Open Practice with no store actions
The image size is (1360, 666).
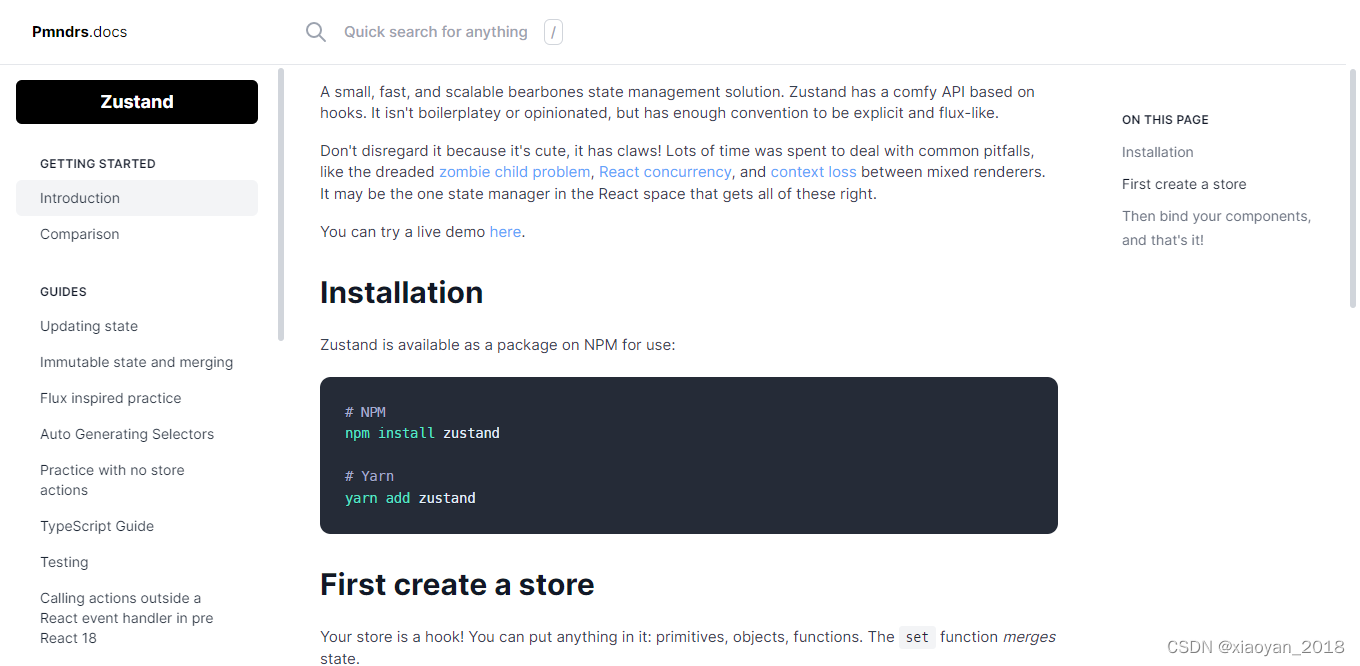click(112, 480)
